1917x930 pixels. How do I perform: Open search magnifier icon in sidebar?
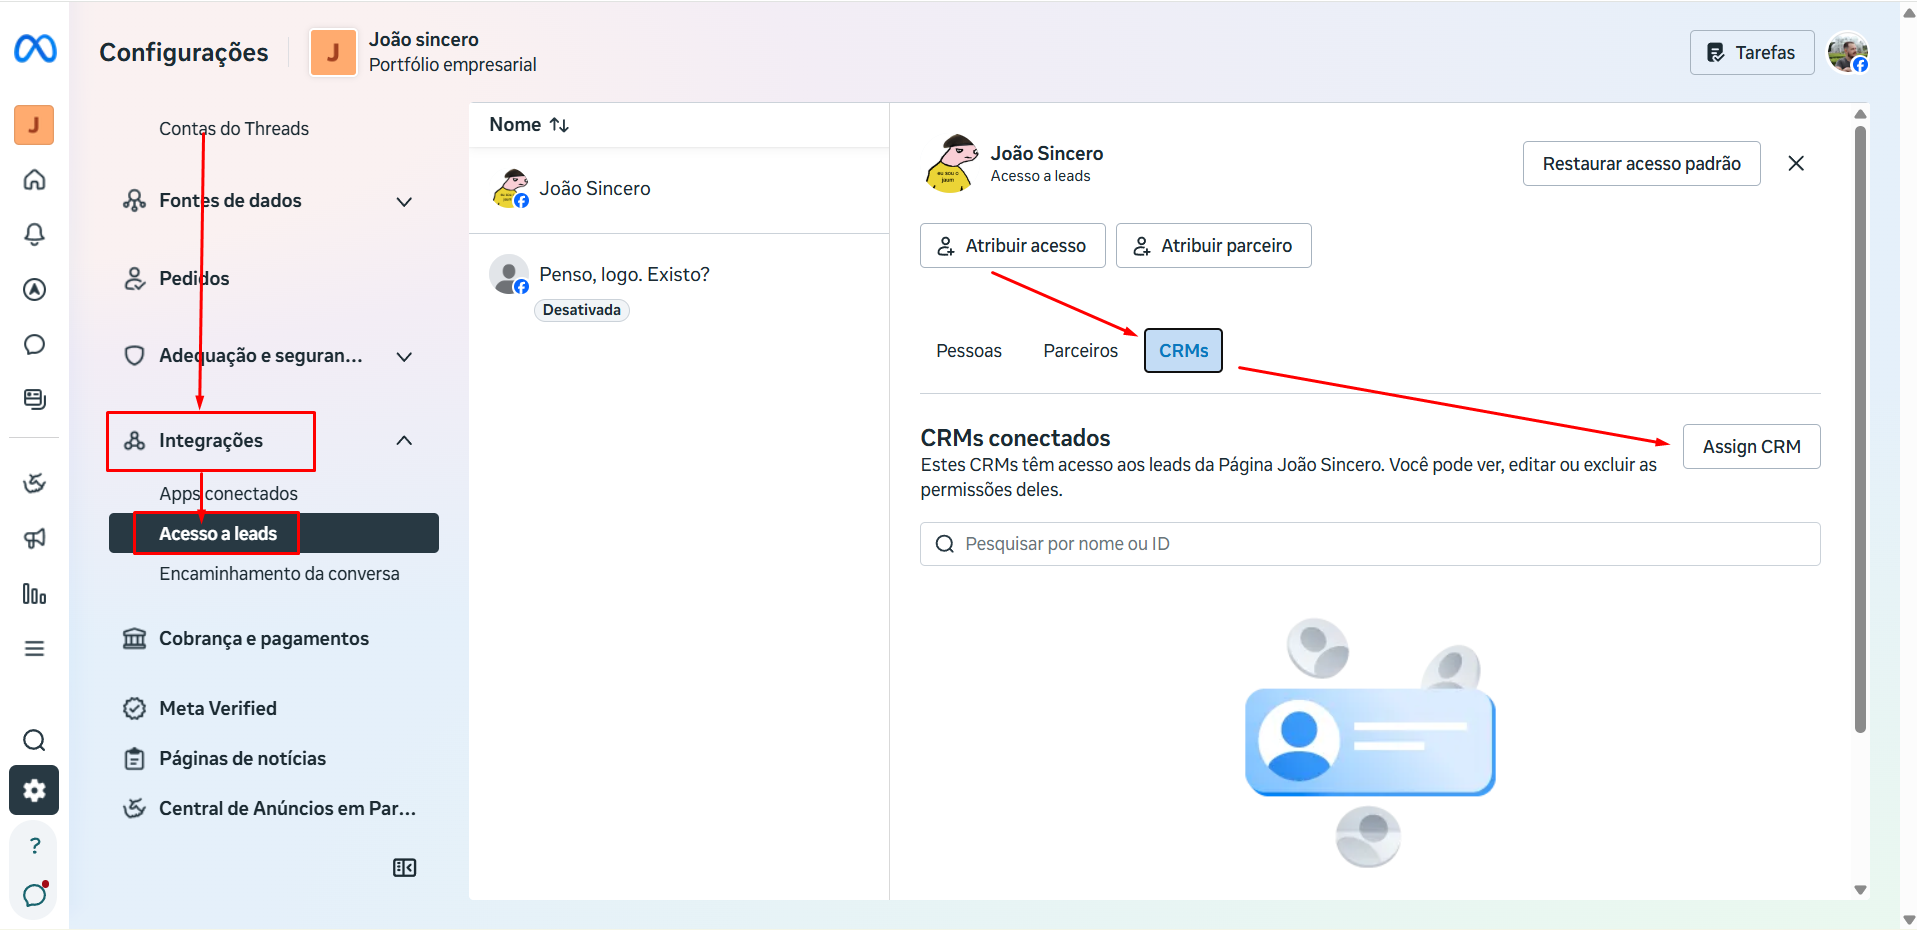point(34,740)
